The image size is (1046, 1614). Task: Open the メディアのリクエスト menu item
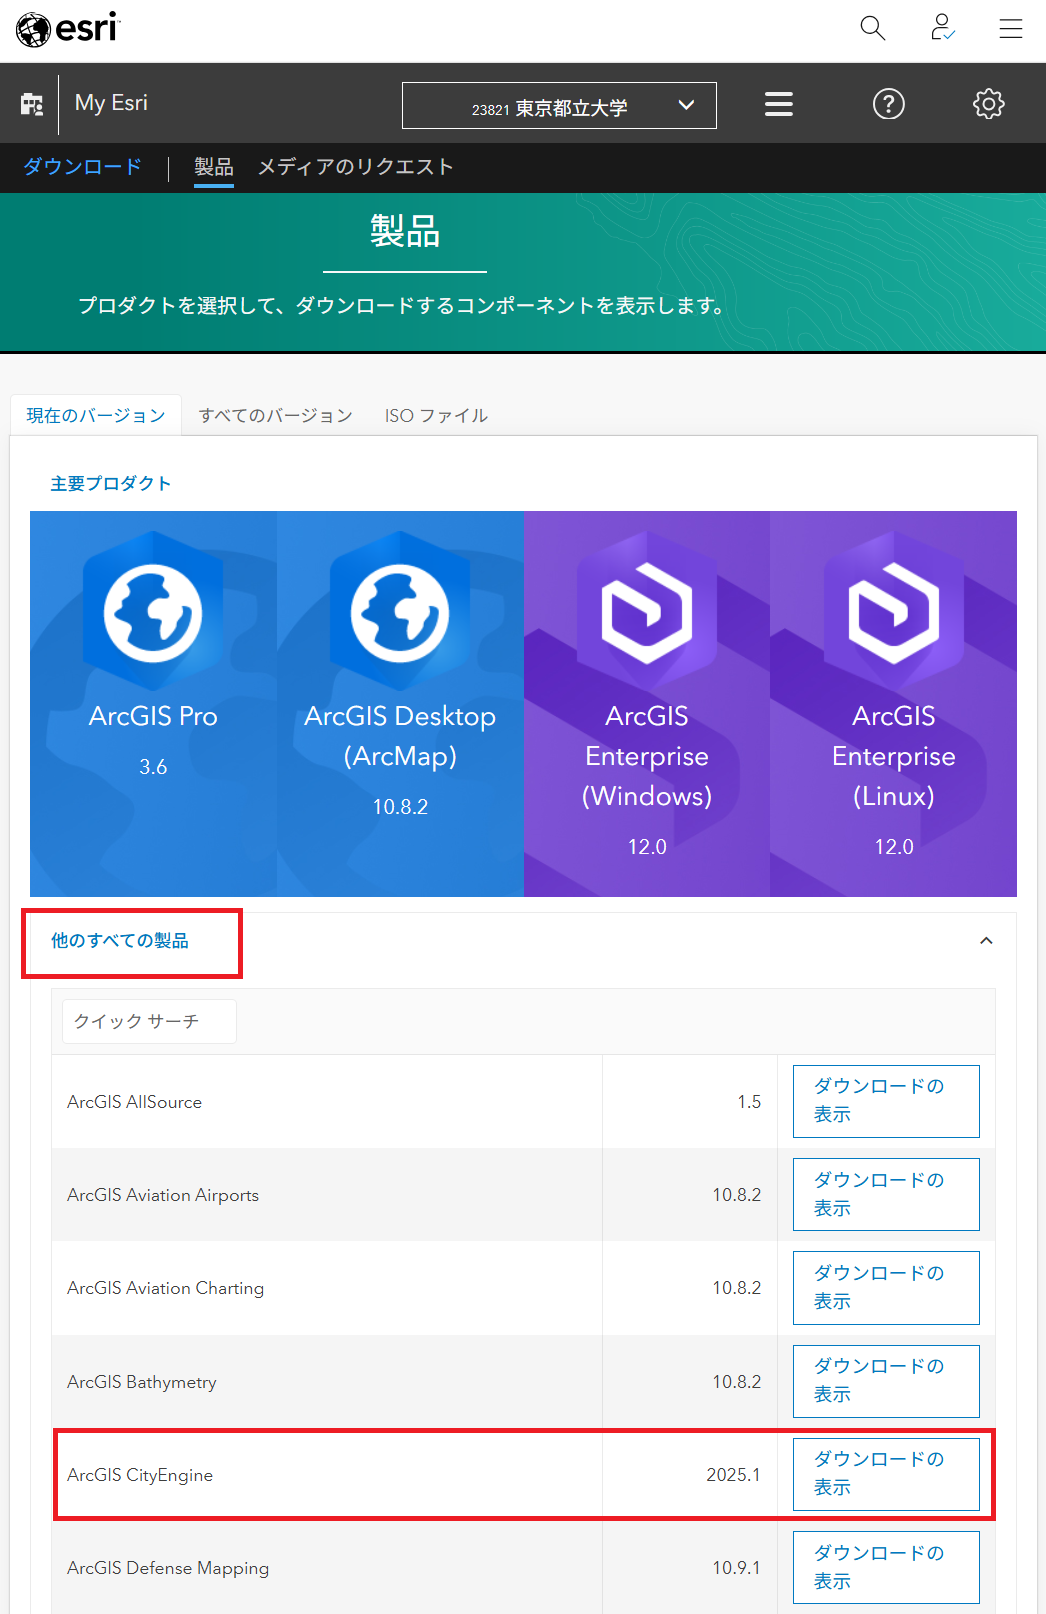click(355, 167)
